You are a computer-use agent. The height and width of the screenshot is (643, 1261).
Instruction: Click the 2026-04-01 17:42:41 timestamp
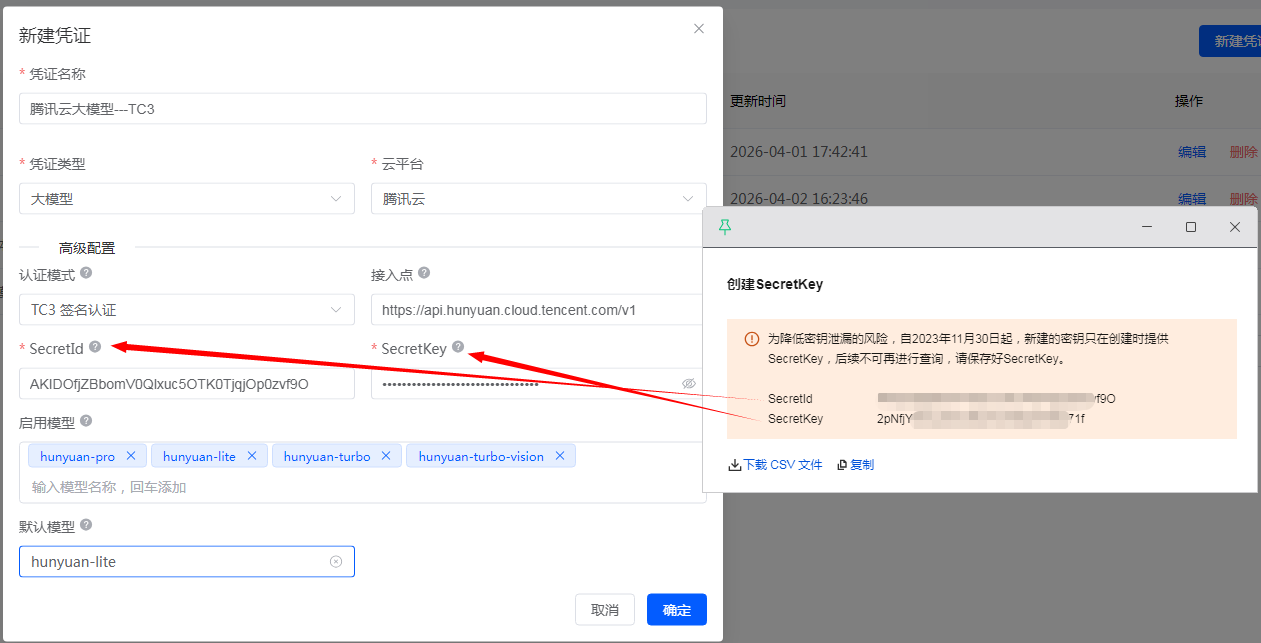[x=799, y=152]
